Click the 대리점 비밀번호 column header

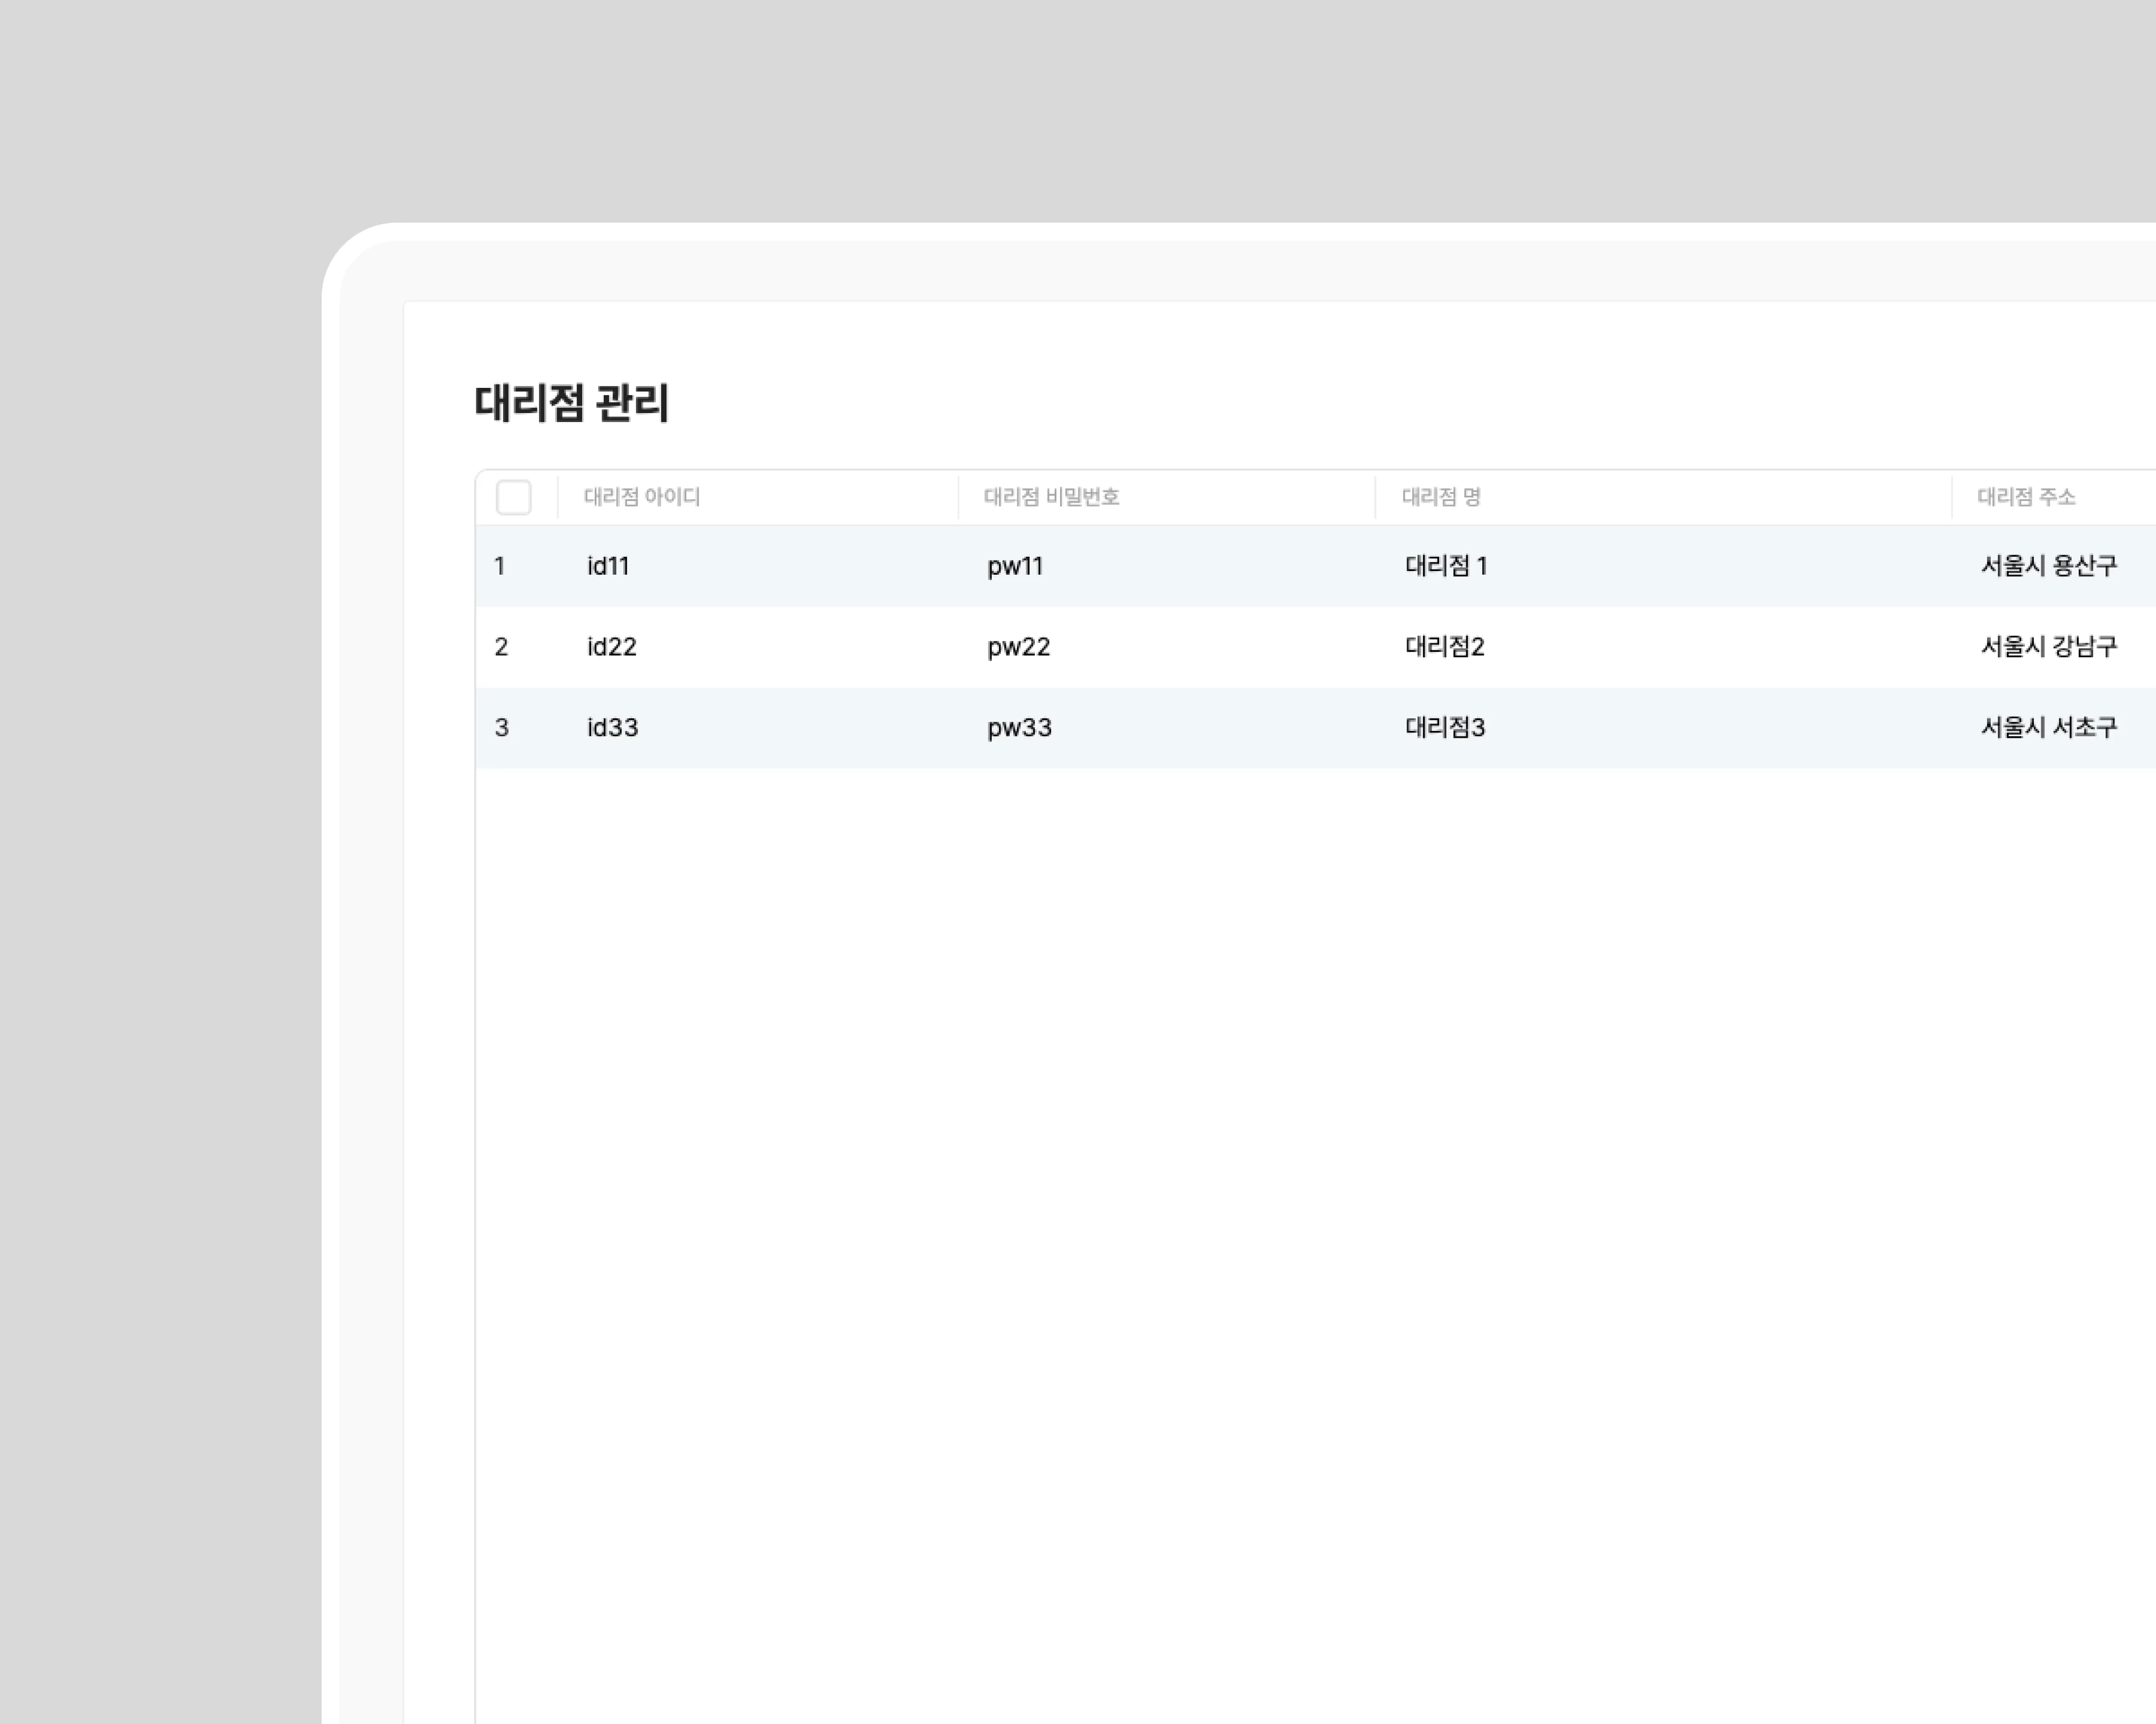coord(1051,497)
